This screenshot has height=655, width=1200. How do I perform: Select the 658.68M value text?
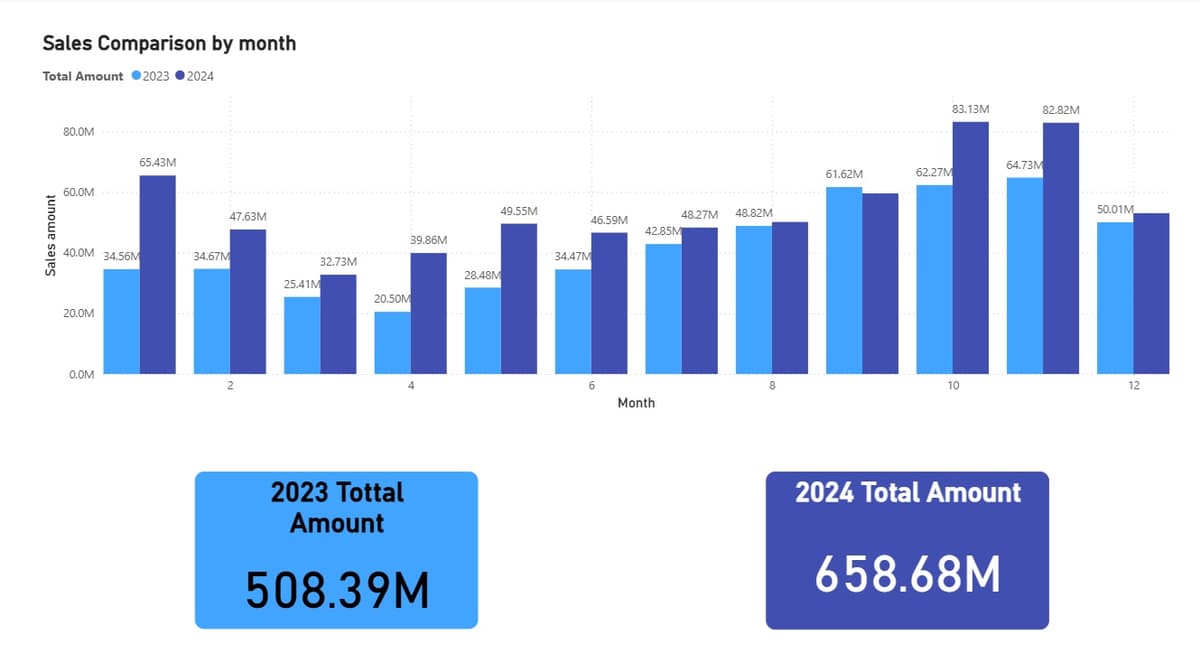point(907,574)
